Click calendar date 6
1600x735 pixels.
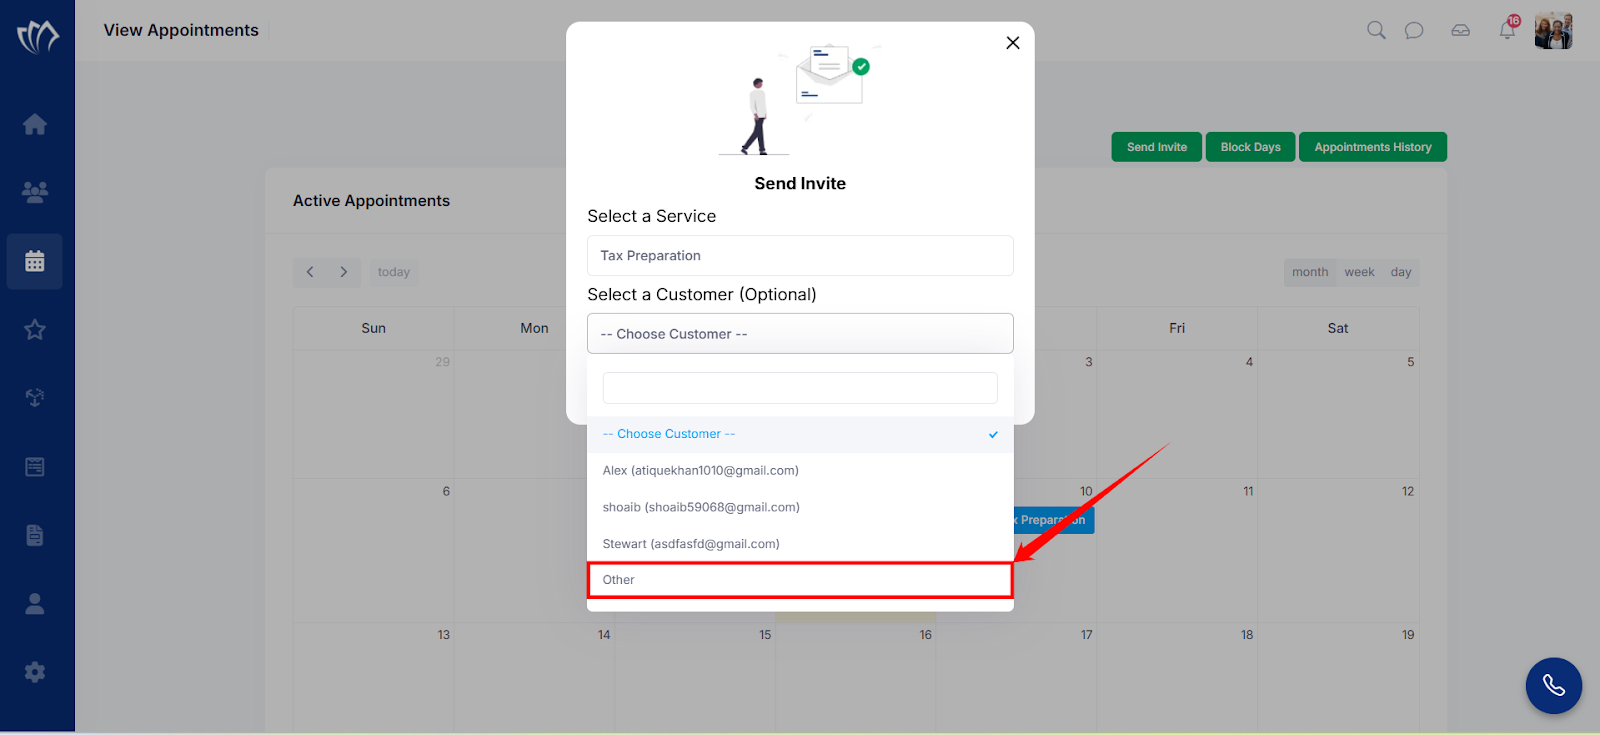coord(446,491)
